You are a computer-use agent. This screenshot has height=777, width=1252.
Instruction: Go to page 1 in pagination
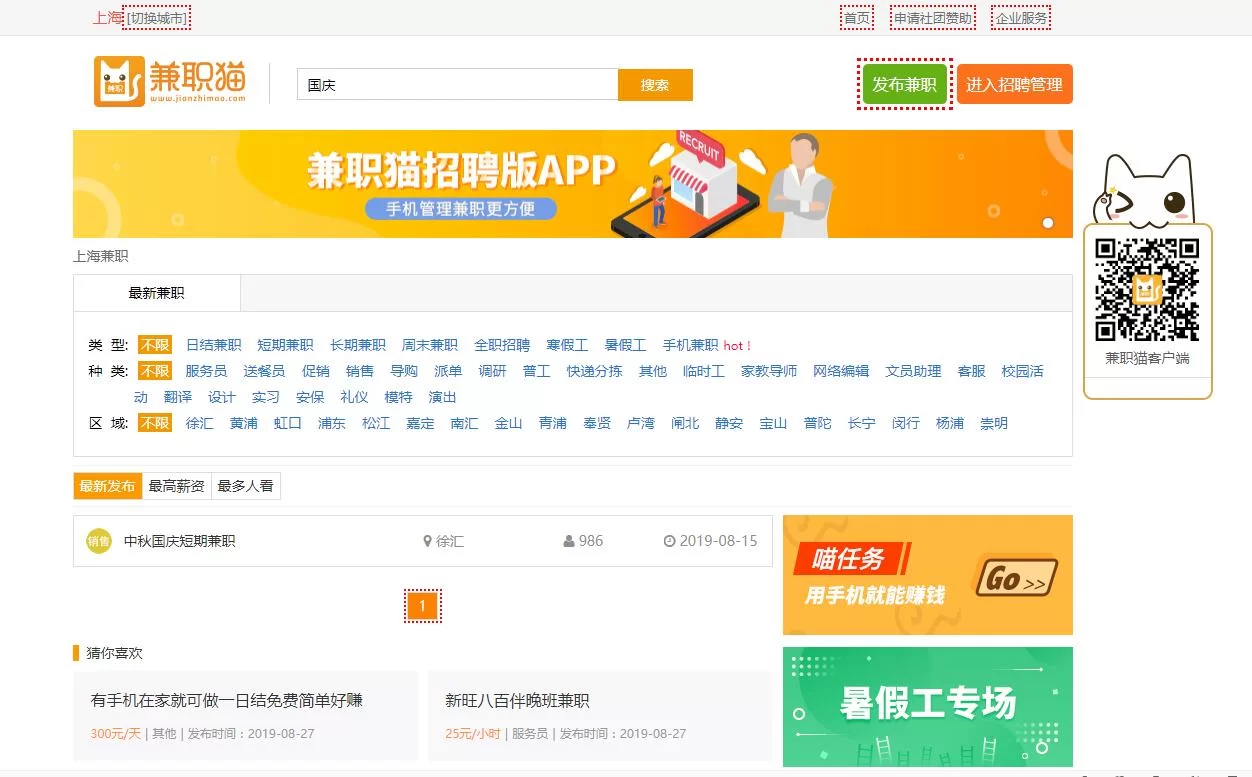tap(422, 606)
